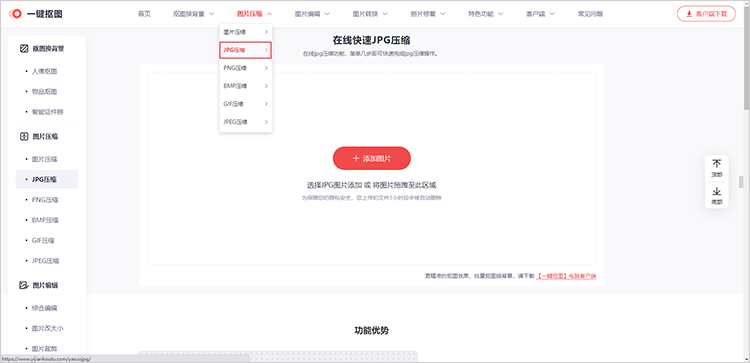The image size is (750, 363).
Task: Open the 一键抠图 电脑客户端 download link
Action: pos(566,276)
